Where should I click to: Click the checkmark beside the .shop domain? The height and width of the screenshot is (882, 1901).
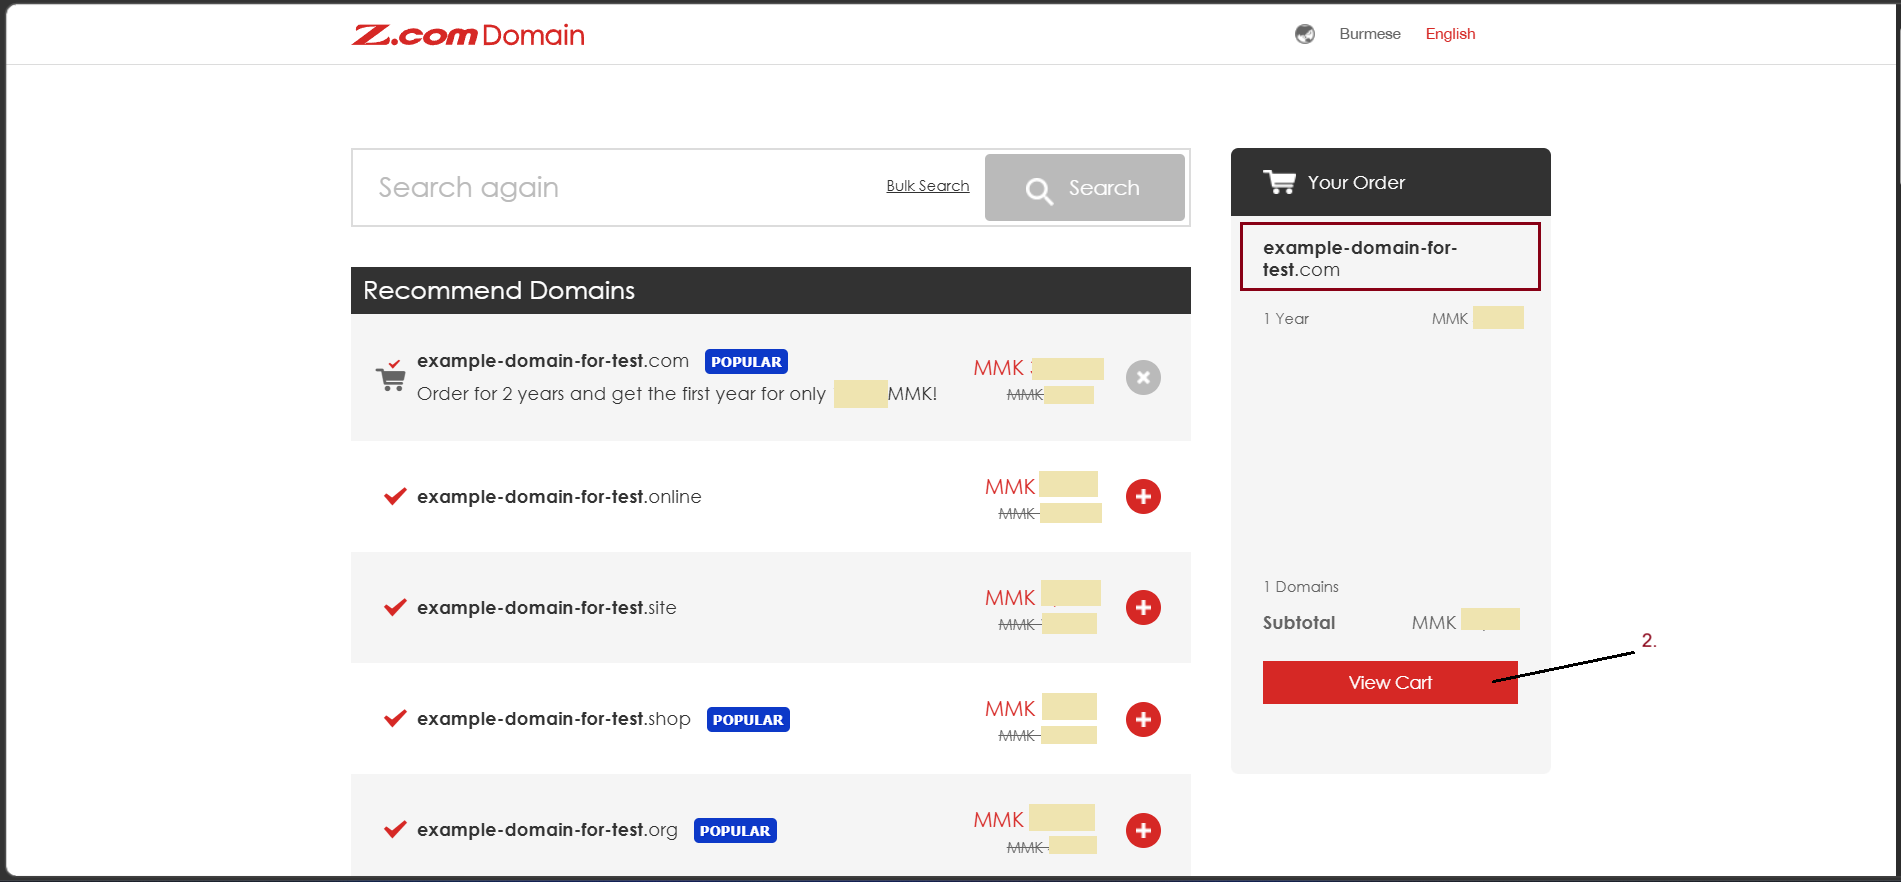coord(395,718)
